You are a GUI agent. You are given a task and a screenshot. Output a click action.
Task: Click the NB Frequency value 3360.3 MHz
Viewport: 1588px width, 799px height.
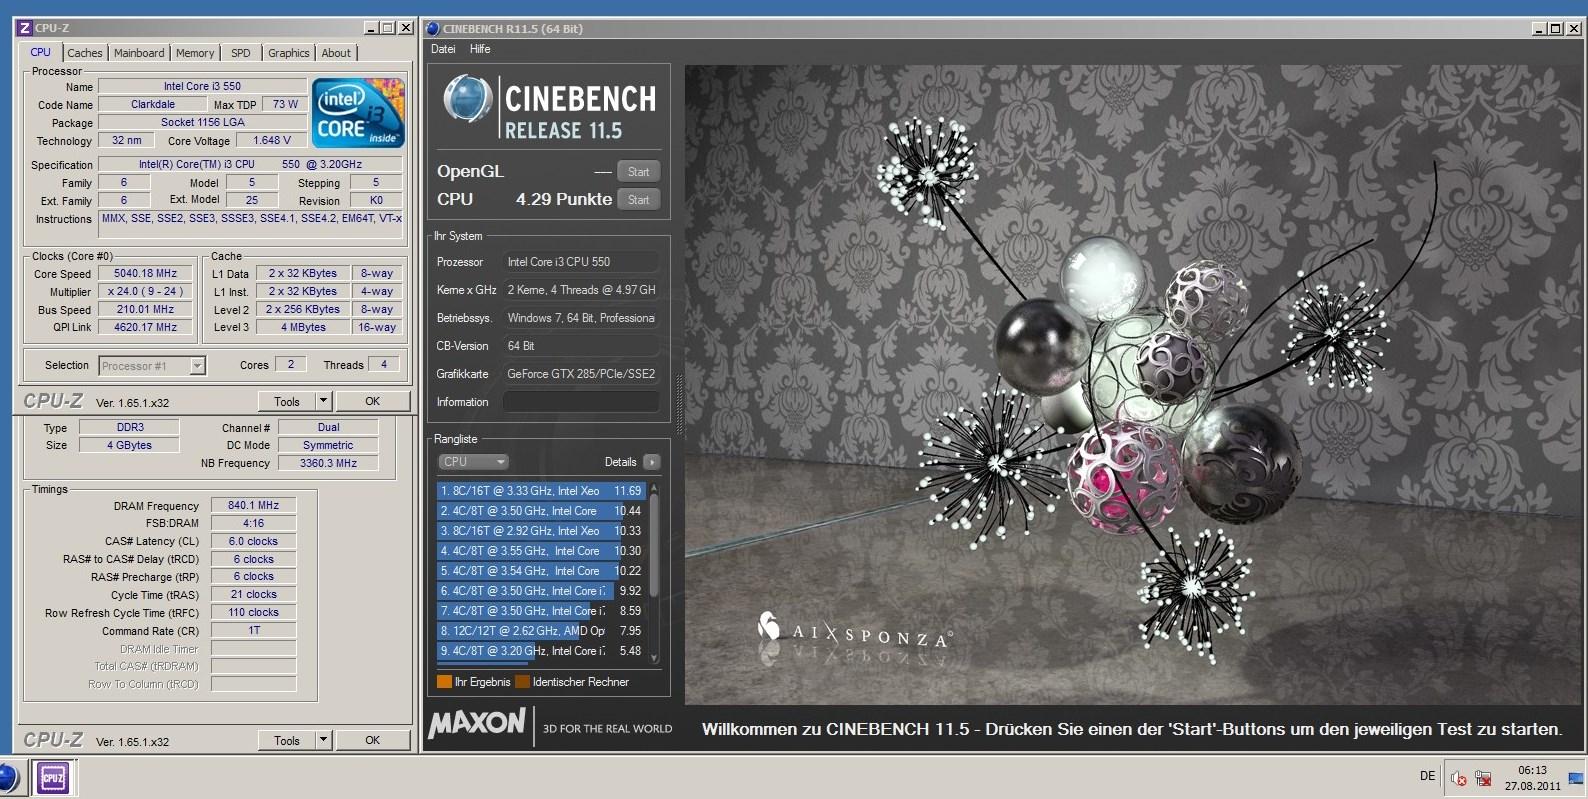328,463
